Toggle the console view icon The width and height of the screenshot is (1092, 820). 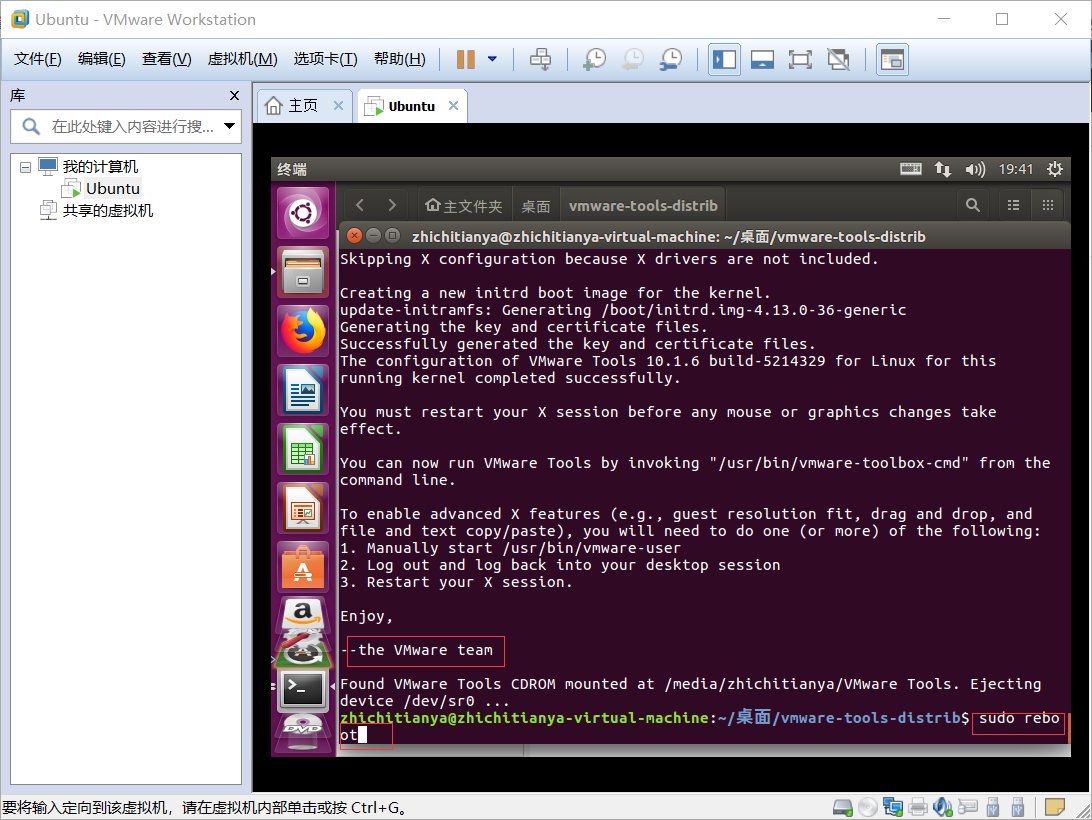[x=892, y=59]
